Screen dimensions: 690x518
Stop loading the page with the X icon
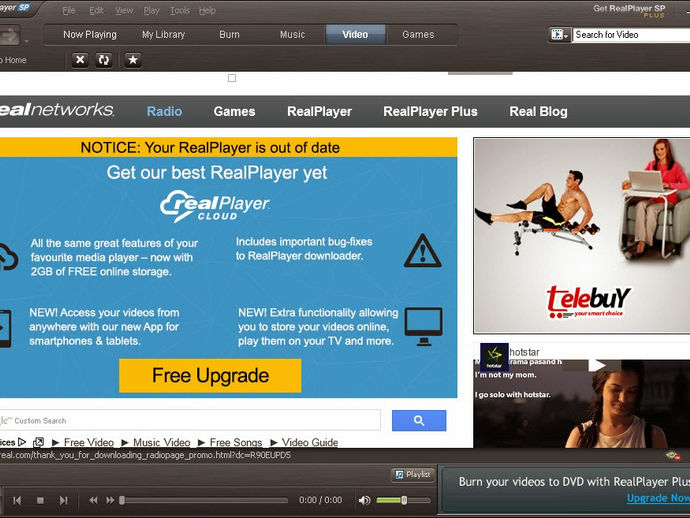coord(80,59)
